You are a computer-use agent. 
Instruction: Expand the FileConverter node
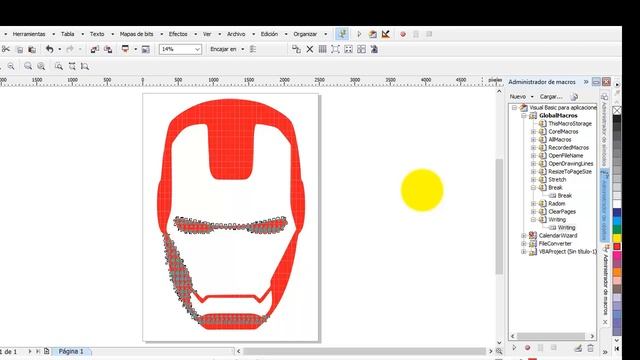click(524, 244)
